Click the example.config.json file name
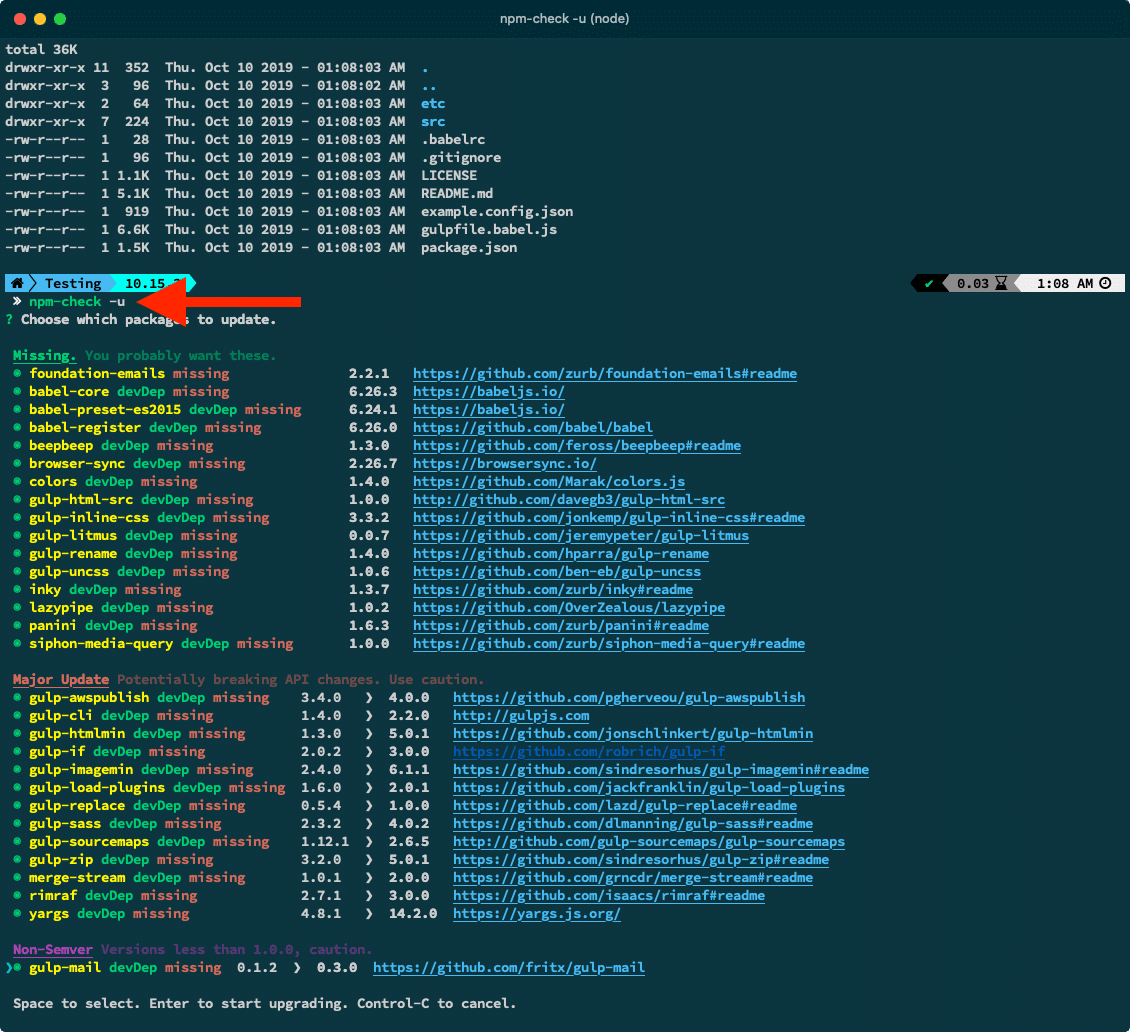The height and width of the screenshot is (1032, 1130). click(497, 211)
